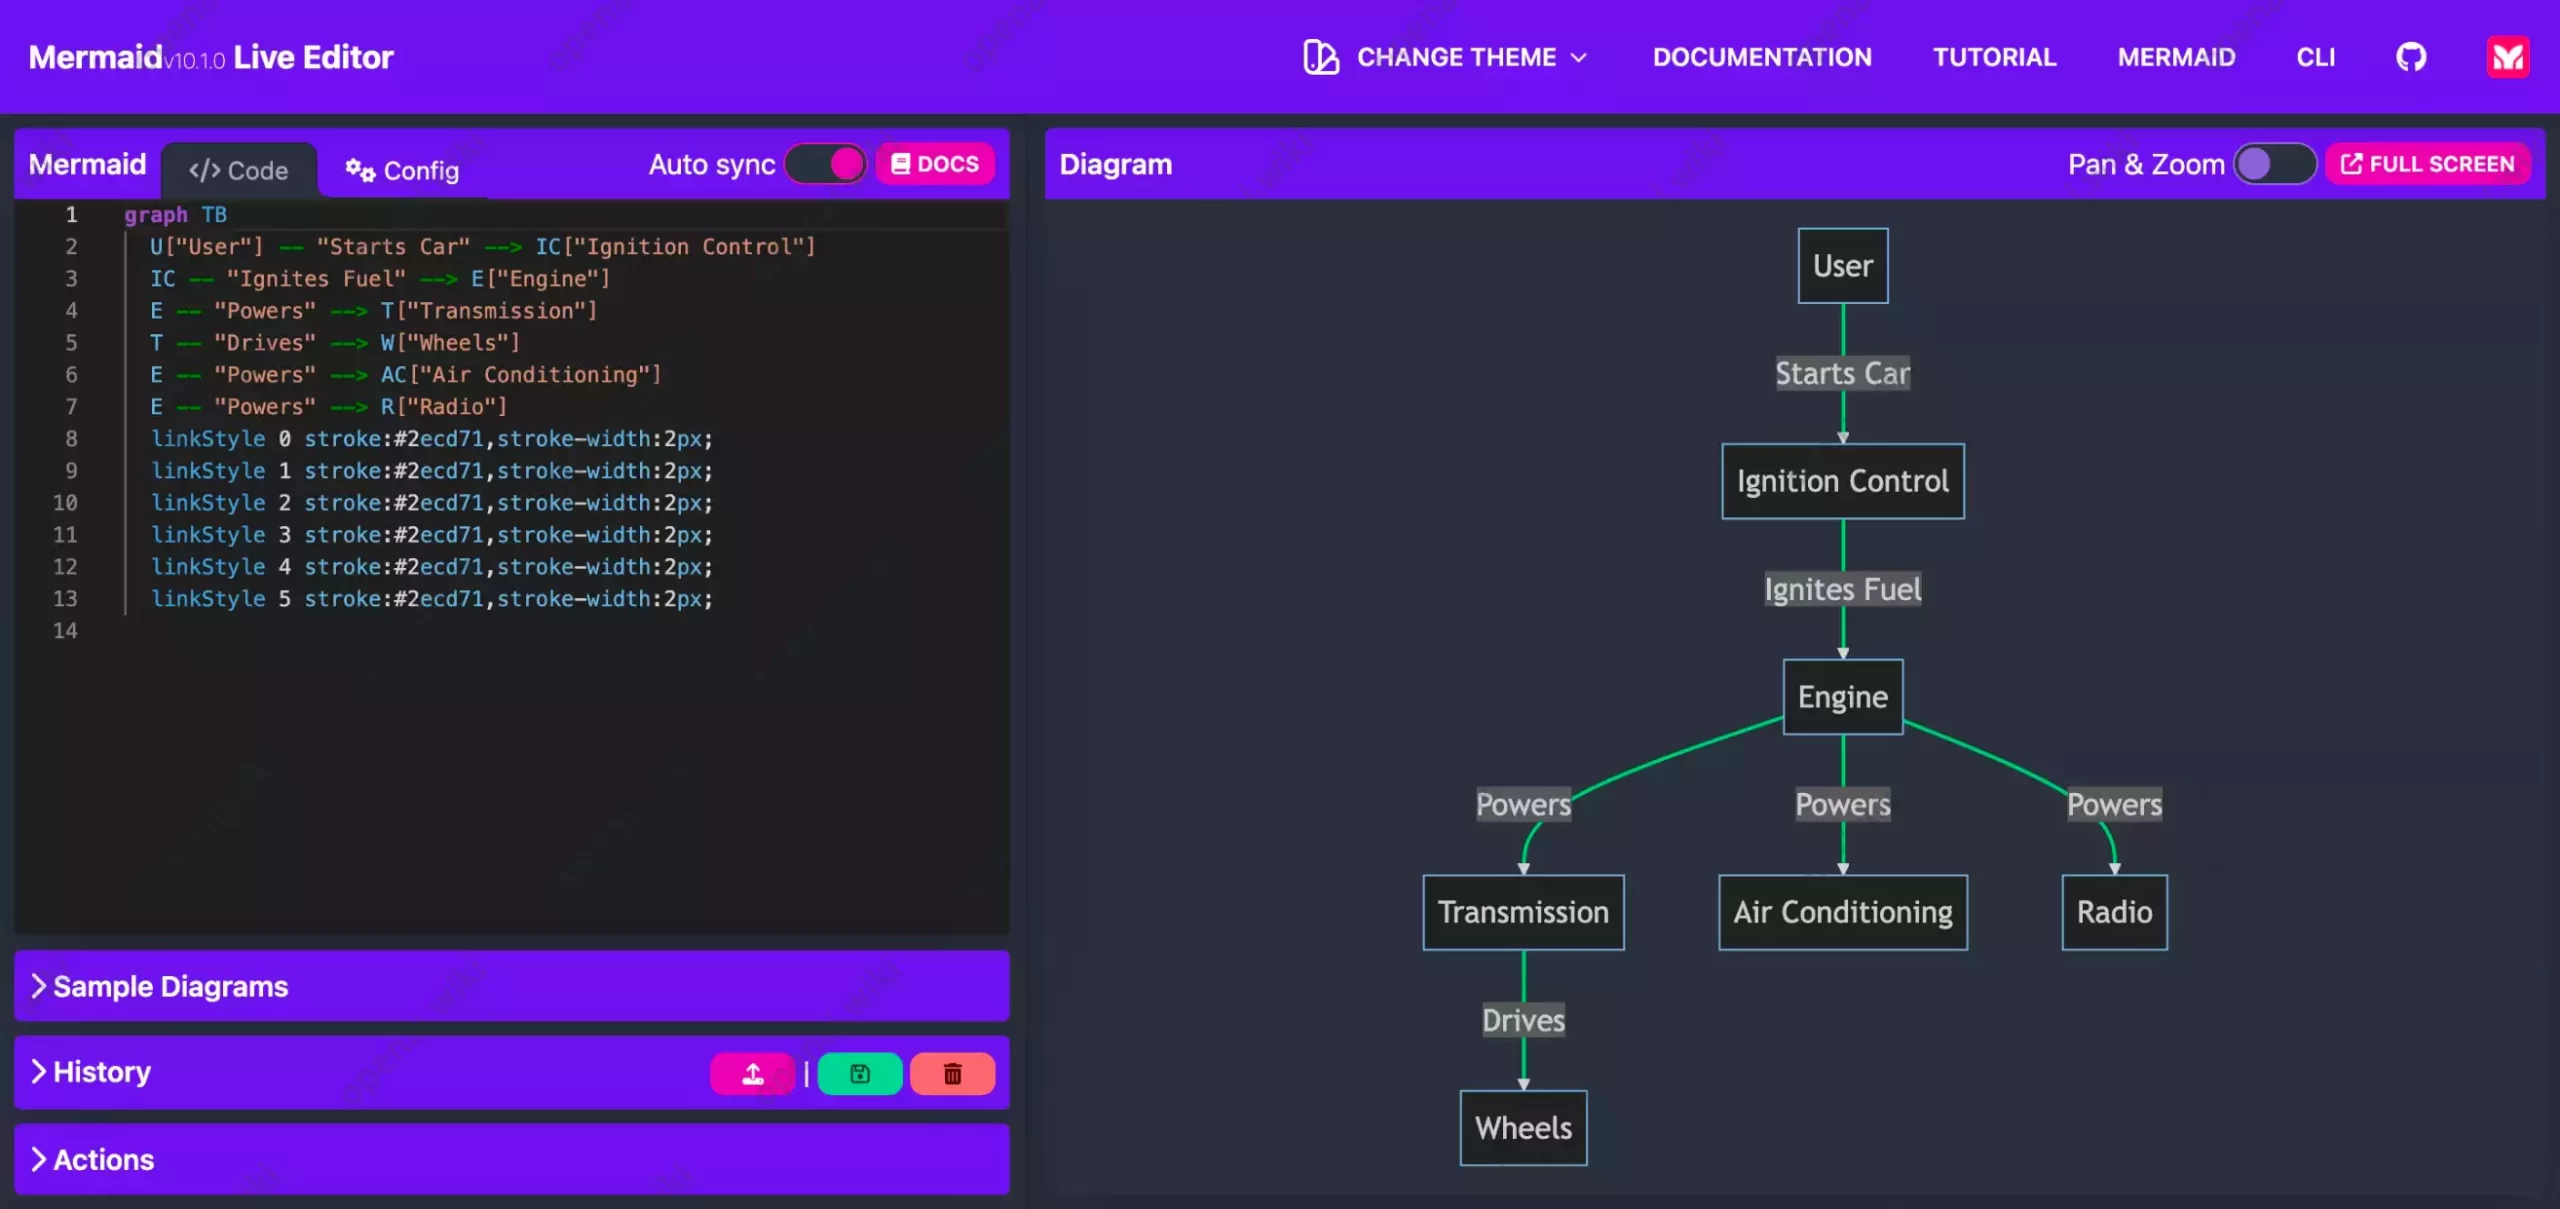The height and width of the screenshot is (1209, 2560).
Task: Click the Transmission node
Action: coord(1523,912)
